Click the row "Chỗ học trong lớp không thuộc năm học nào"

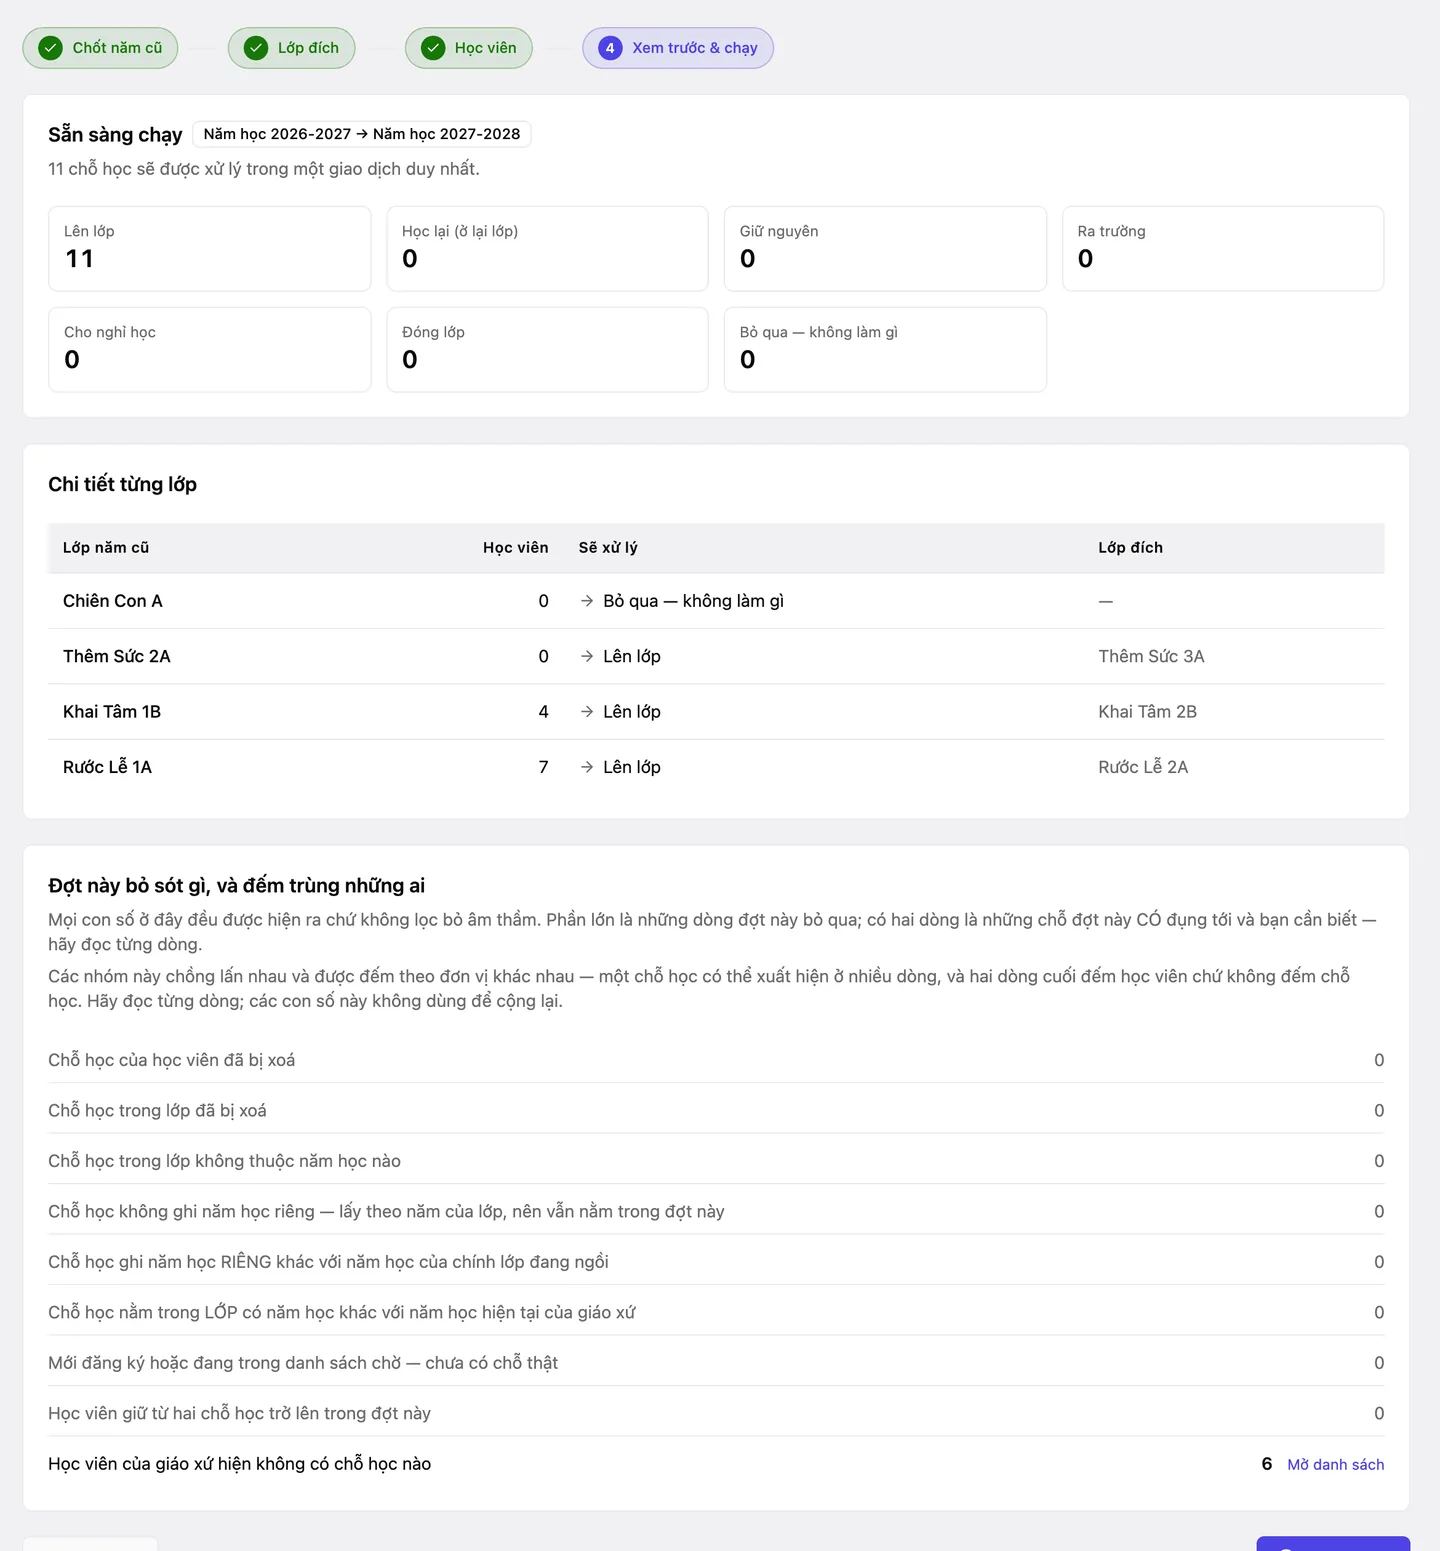click(716, 1161)
